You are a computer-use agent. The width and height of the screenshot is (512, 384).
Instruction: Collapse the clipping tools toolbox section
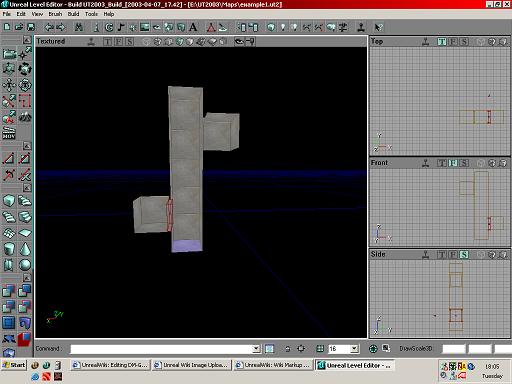[27, 146]
